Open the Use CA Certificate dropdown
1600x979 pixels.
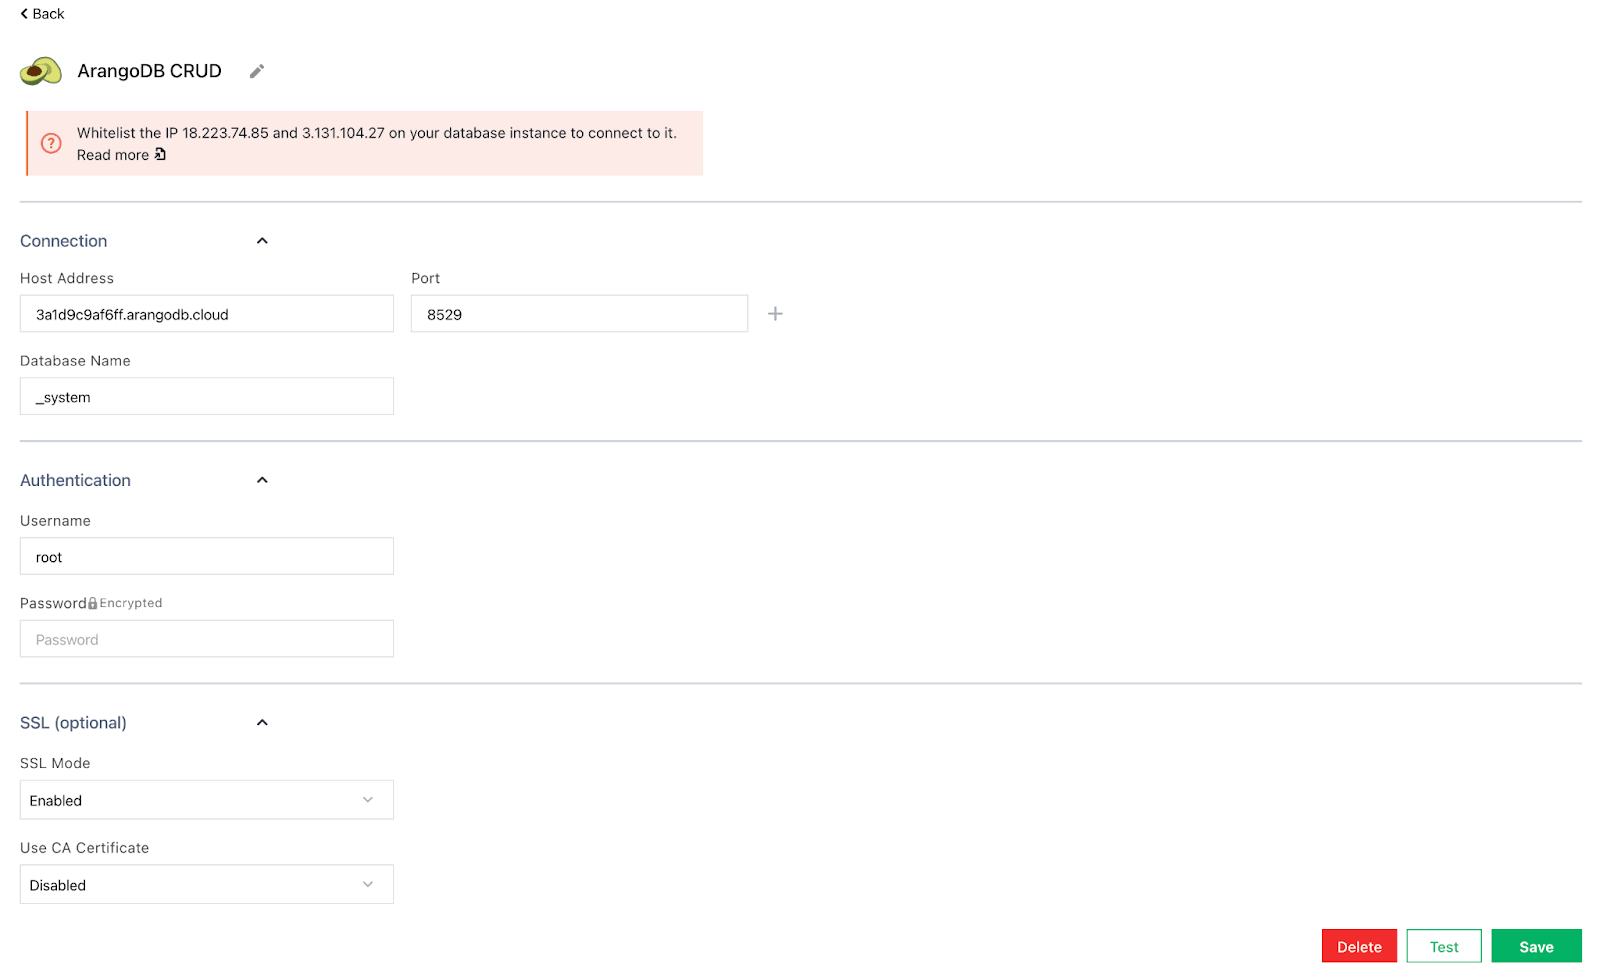coord(206,885)
